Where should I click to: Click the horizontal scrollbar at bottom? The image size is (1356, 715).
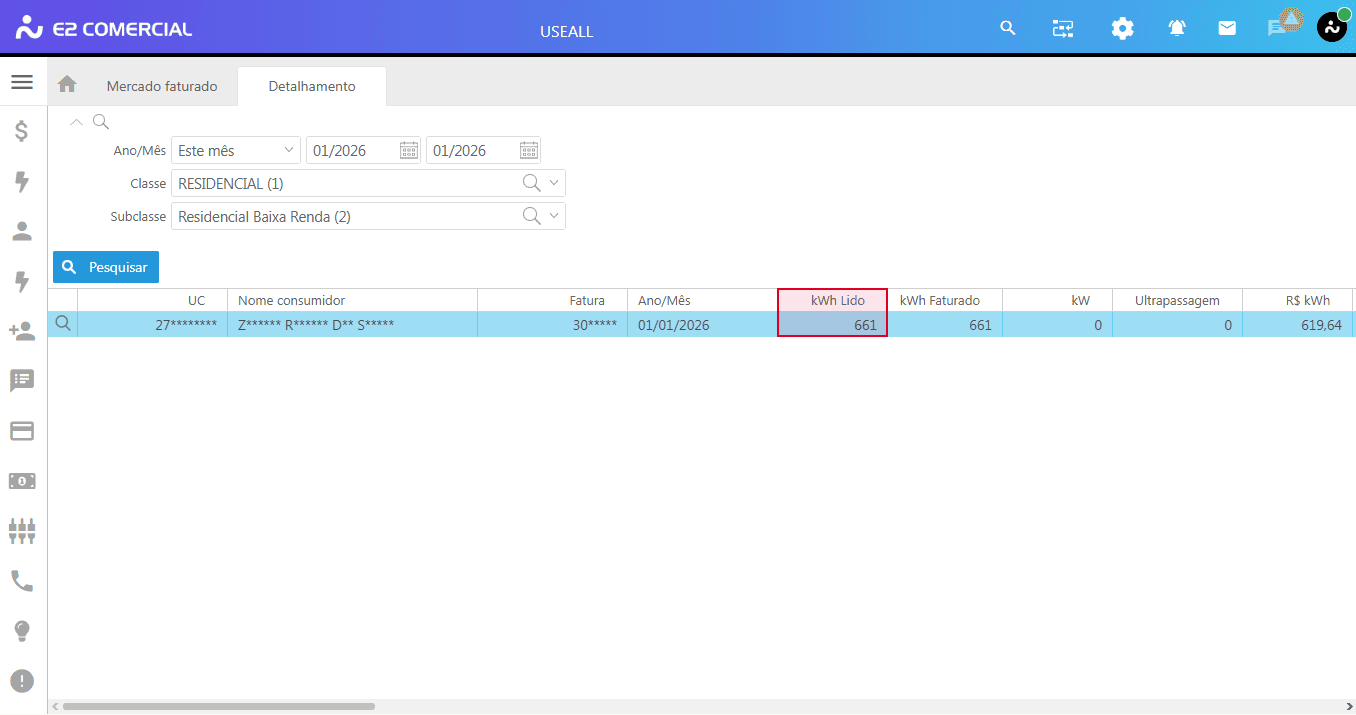point(218,706)
